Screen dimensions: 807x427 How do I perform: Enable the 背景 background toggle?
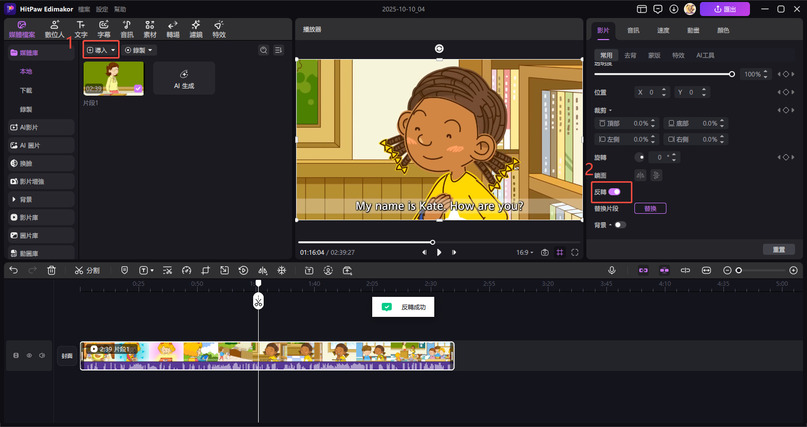click(620, 225)
